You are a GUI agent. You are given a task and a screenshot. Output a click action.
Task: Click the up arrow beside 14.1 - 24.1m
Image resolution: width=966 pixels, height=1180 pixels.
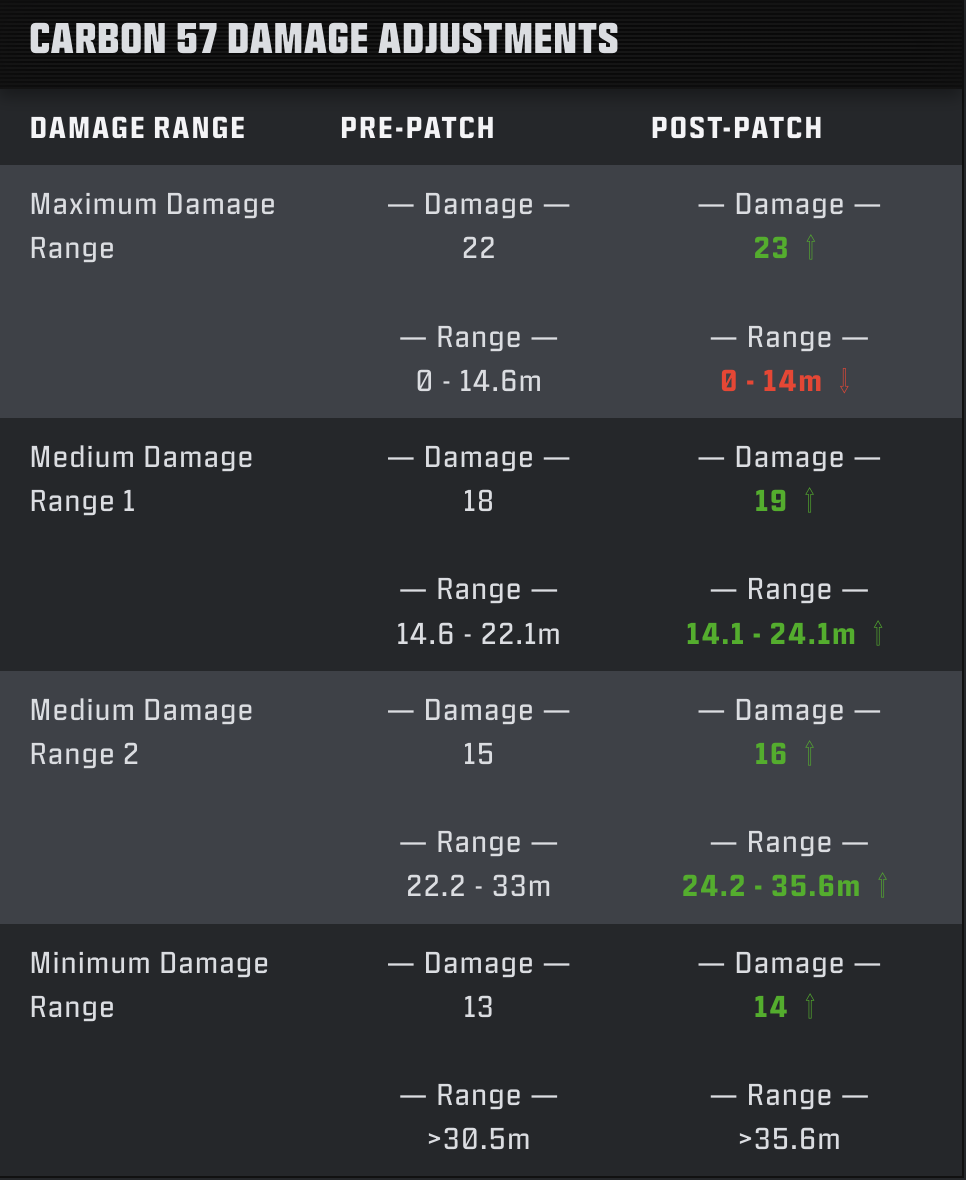tap(878, 633)
